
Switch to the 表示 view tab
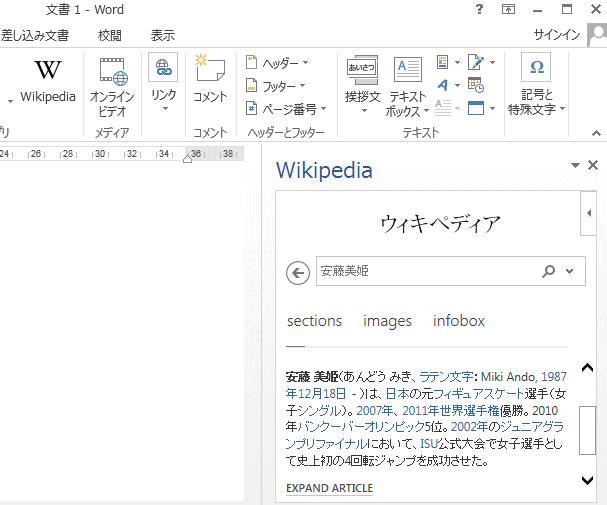163,36
